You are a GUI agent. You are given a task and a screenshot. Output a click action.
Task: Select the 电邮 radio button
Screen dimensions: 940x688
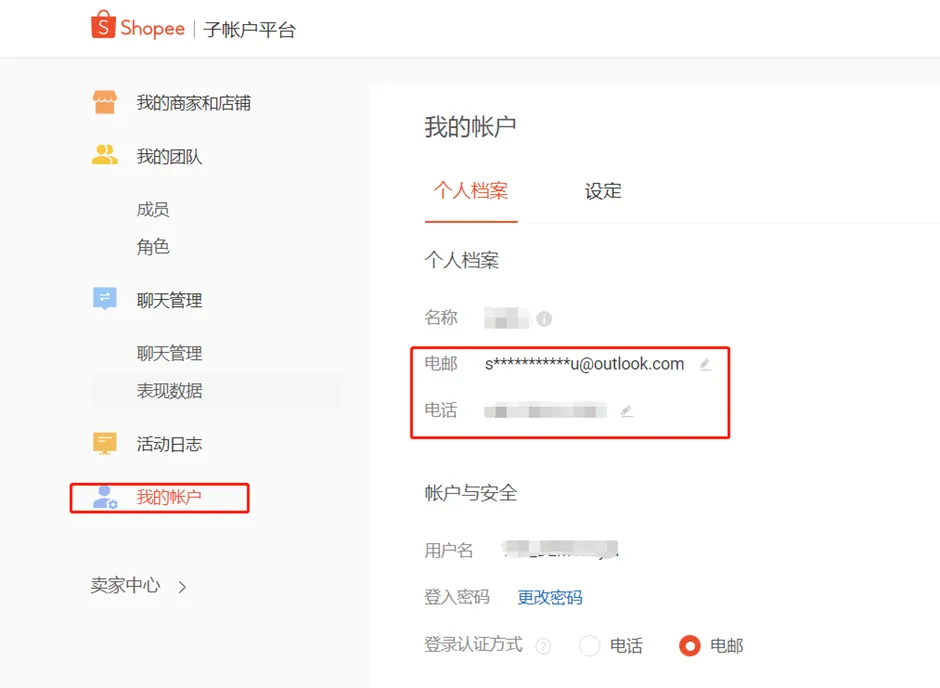point(689,646)
